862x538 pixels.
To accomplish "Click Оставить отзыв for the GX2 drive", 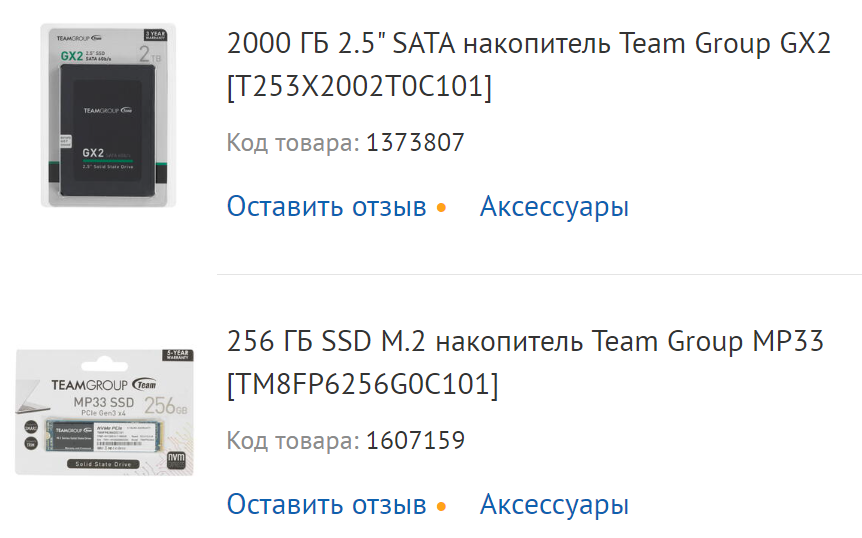I will pos(326,207).
